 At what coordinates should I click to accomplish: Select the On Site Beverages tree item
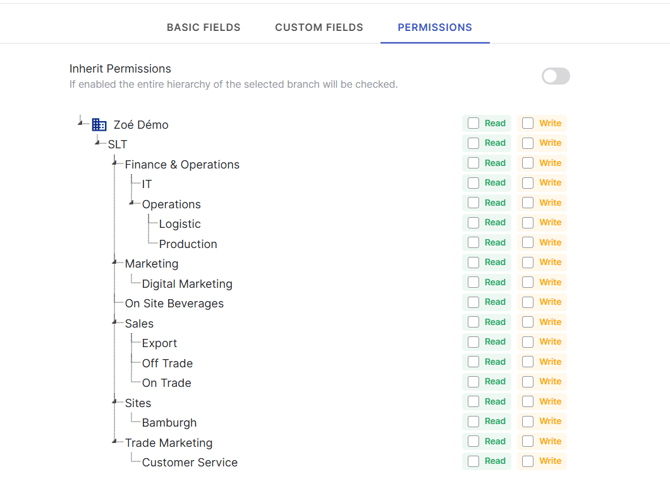[174, 304]
